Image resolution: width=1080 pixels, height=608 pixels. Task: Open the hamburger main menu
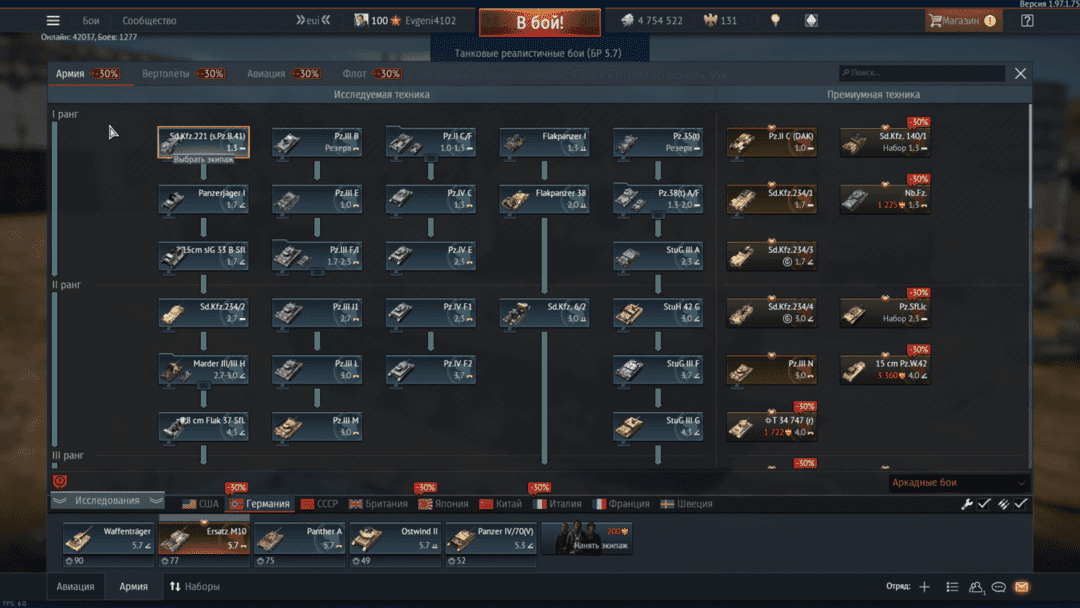tap(53, 21)
